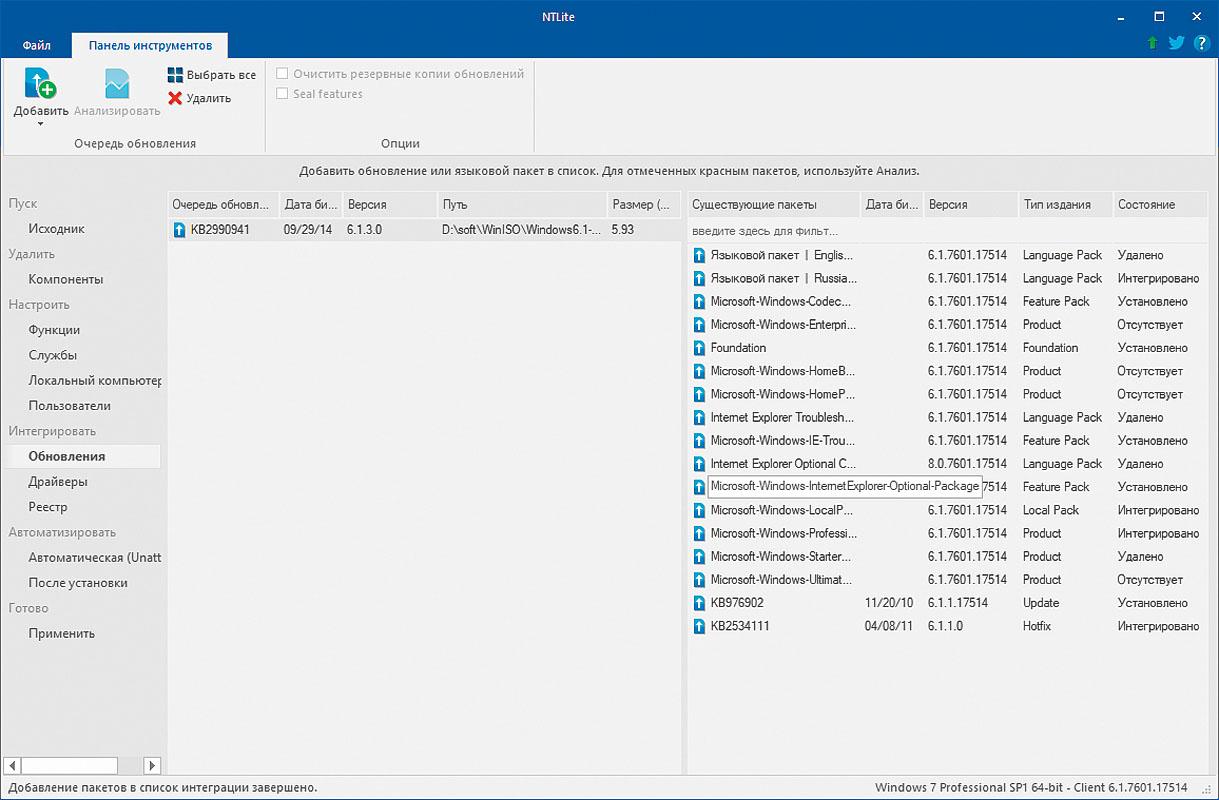Open help via question mark icon
The width and height of the screenshot is (1219, 800).
[x=1201, y=44]
